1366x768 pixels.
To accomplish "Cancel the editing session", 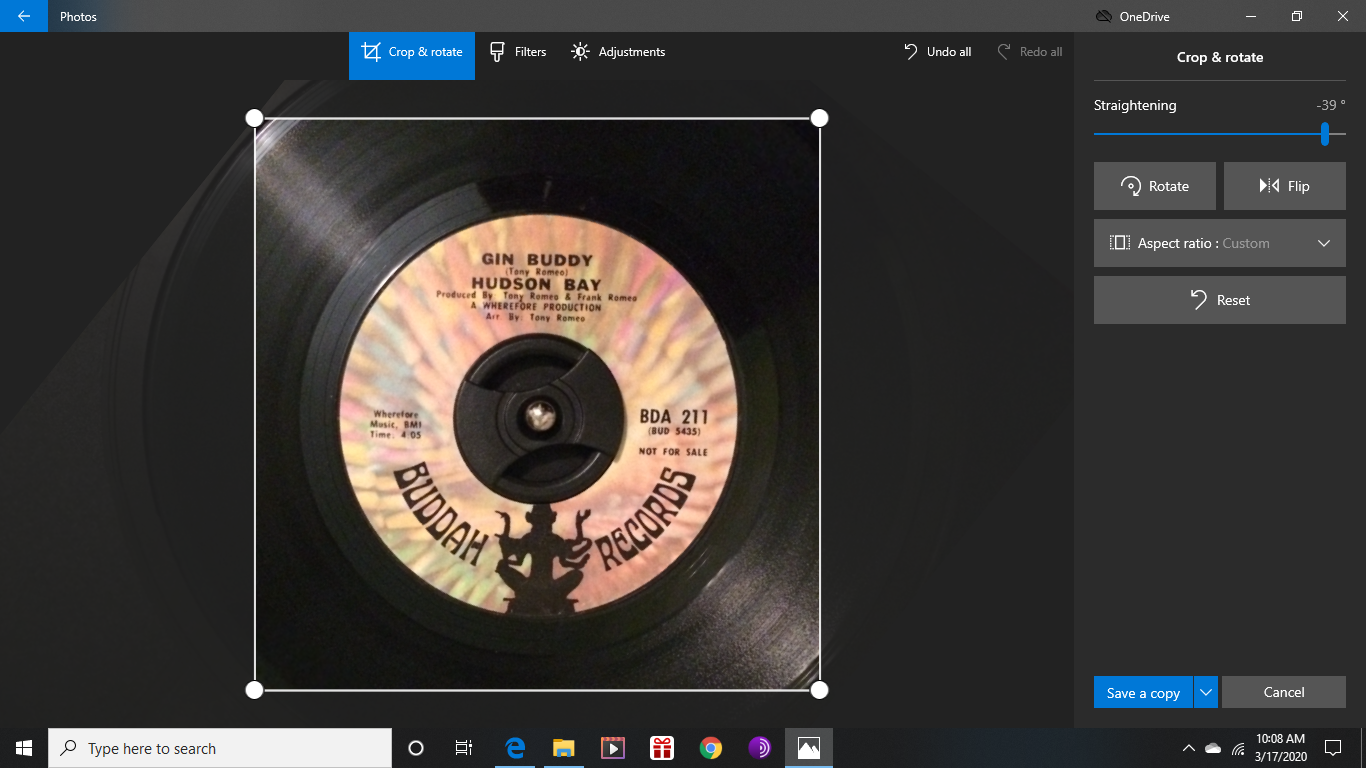I will [x=1284, y=692].
